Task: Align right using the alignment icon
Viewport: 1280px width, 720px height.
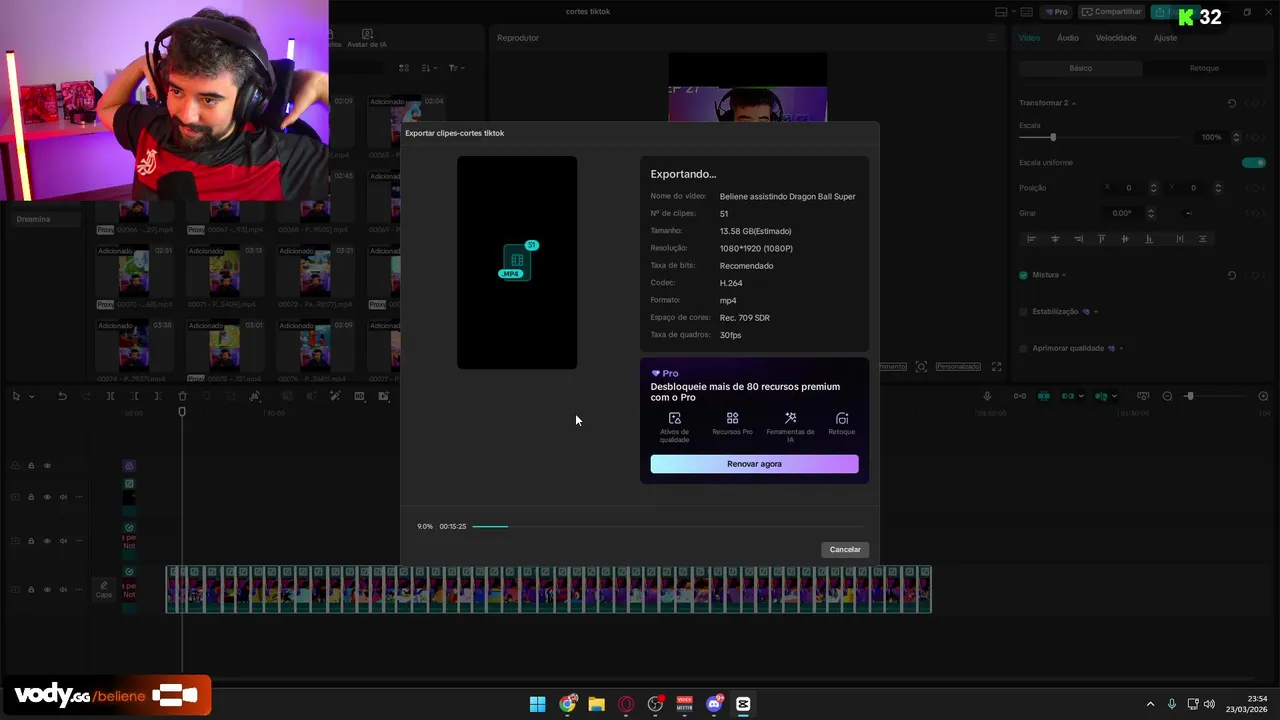Action: [1078, 239]
